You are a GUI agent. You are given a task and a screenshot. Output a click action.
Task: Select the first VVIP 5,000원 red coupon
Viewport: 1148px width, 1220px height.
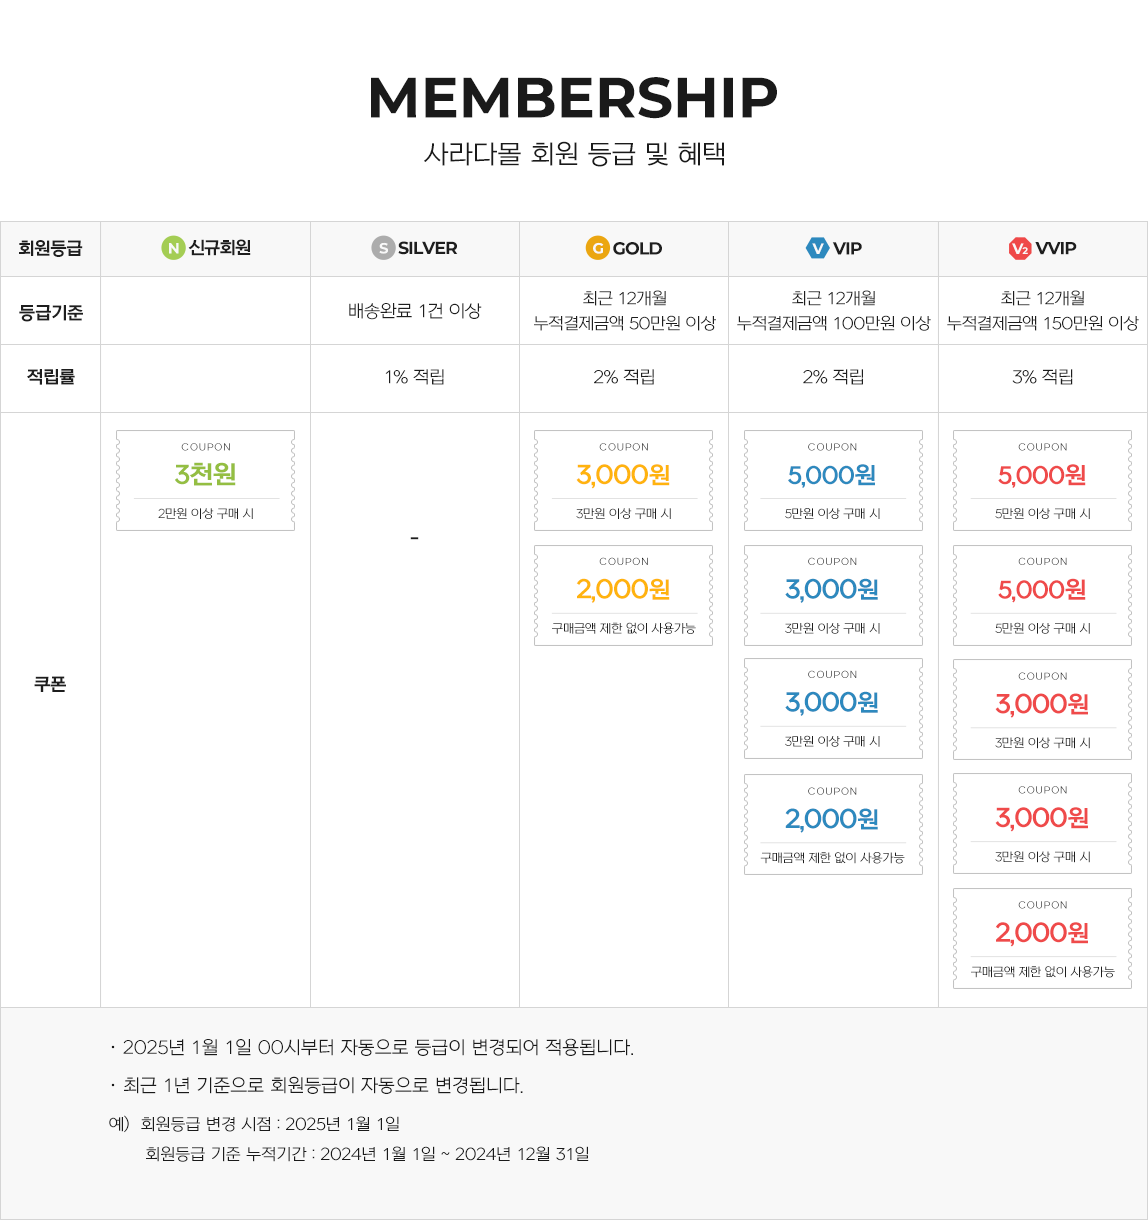tap(1042, 480)
